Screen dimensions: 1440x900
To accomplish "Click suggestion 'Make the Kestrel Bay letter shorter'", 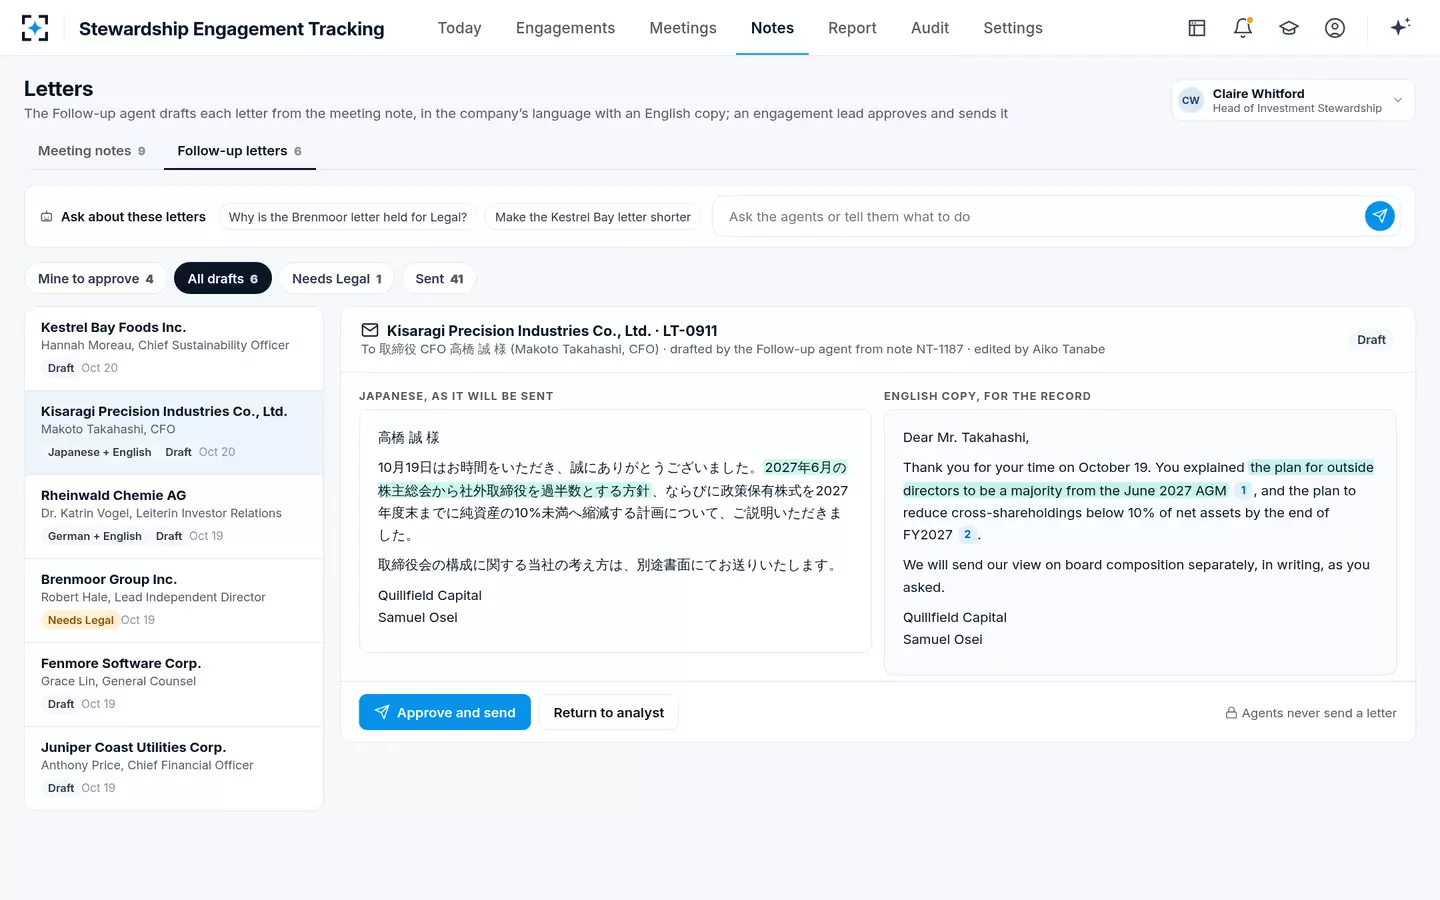I will tap(593, 217).
